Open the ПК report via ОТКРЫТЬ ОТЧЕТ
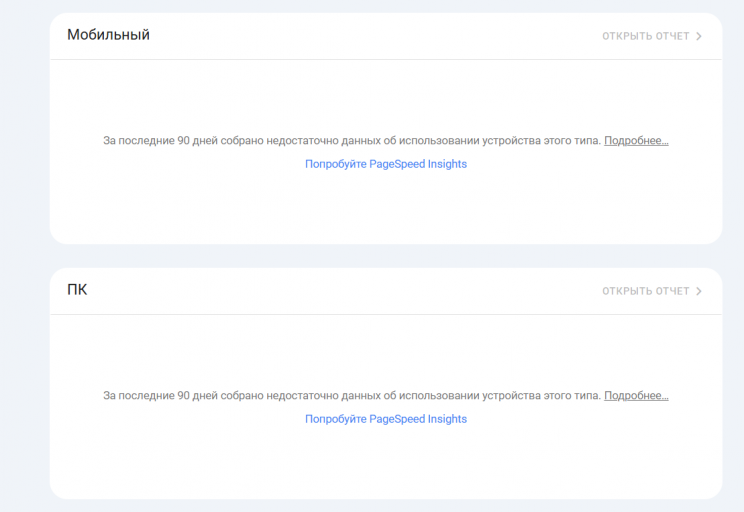The height and width of the screenshot is (512, 744). [646, 292]
